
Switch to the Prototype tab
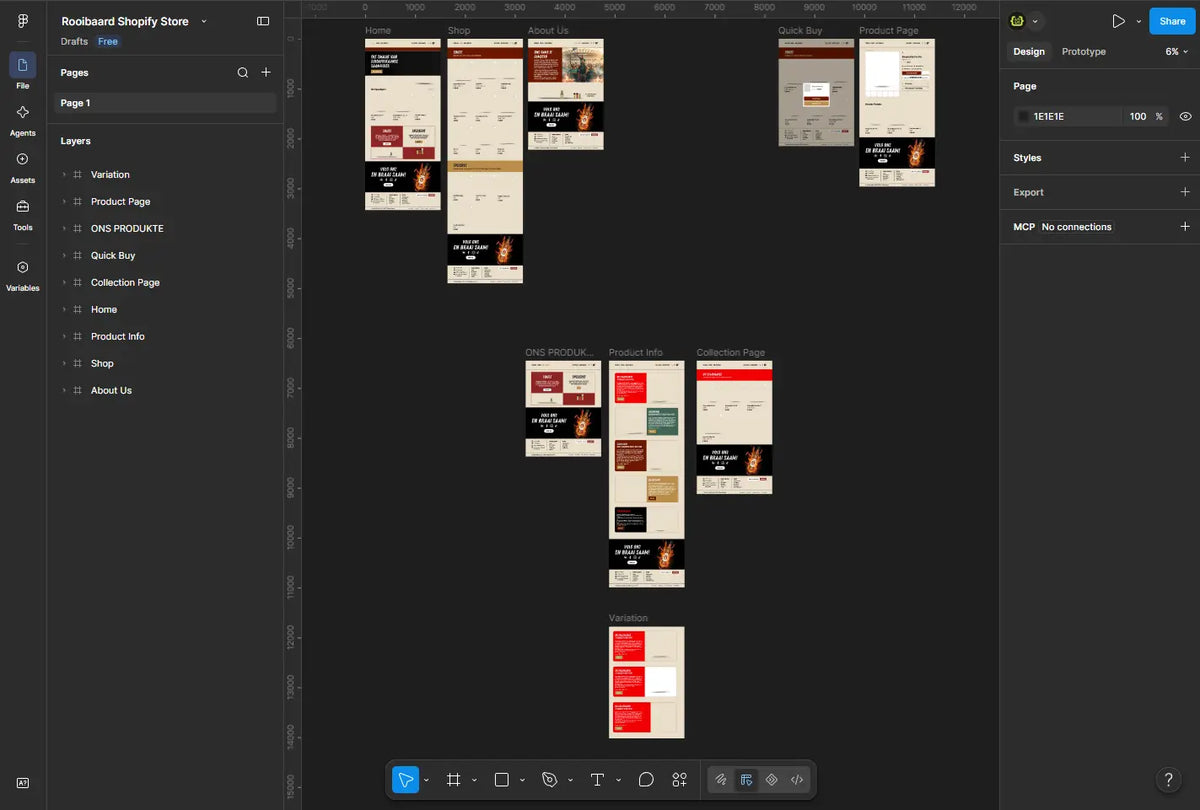1084,51
